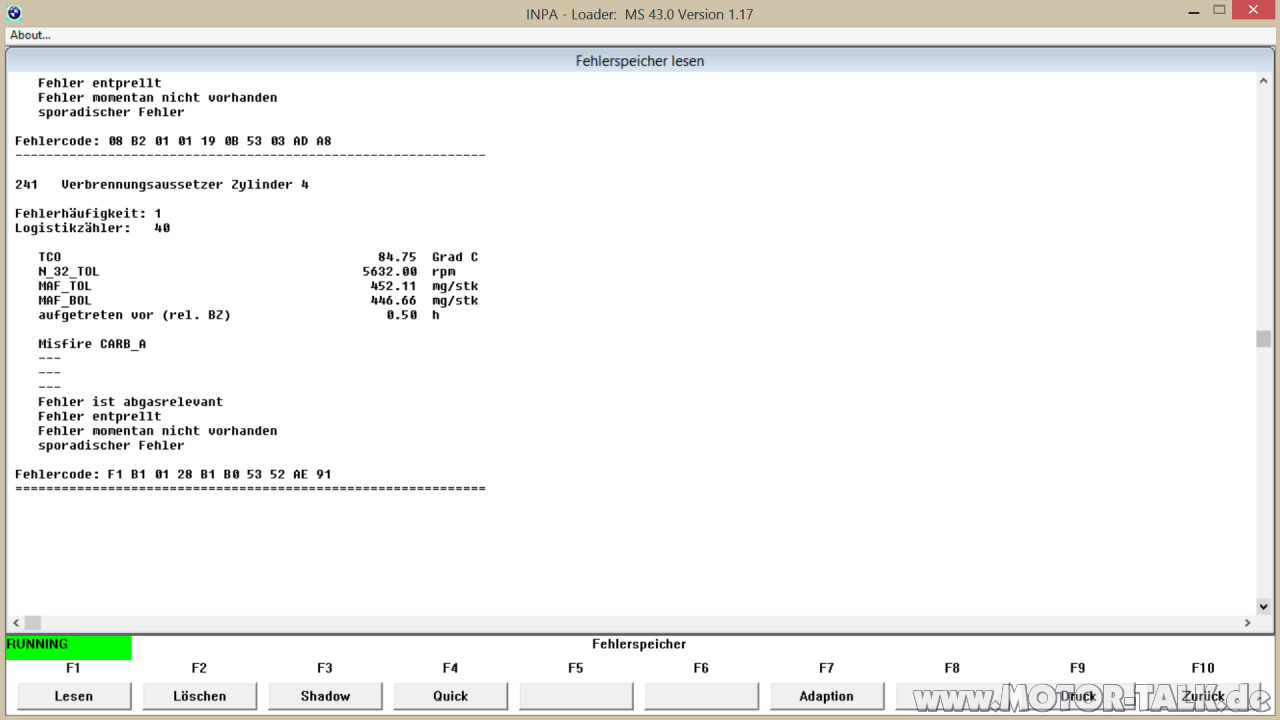Viewport: 1280px width, 720px height.
Task: Click the Adaption button
Action: point(827,696)
